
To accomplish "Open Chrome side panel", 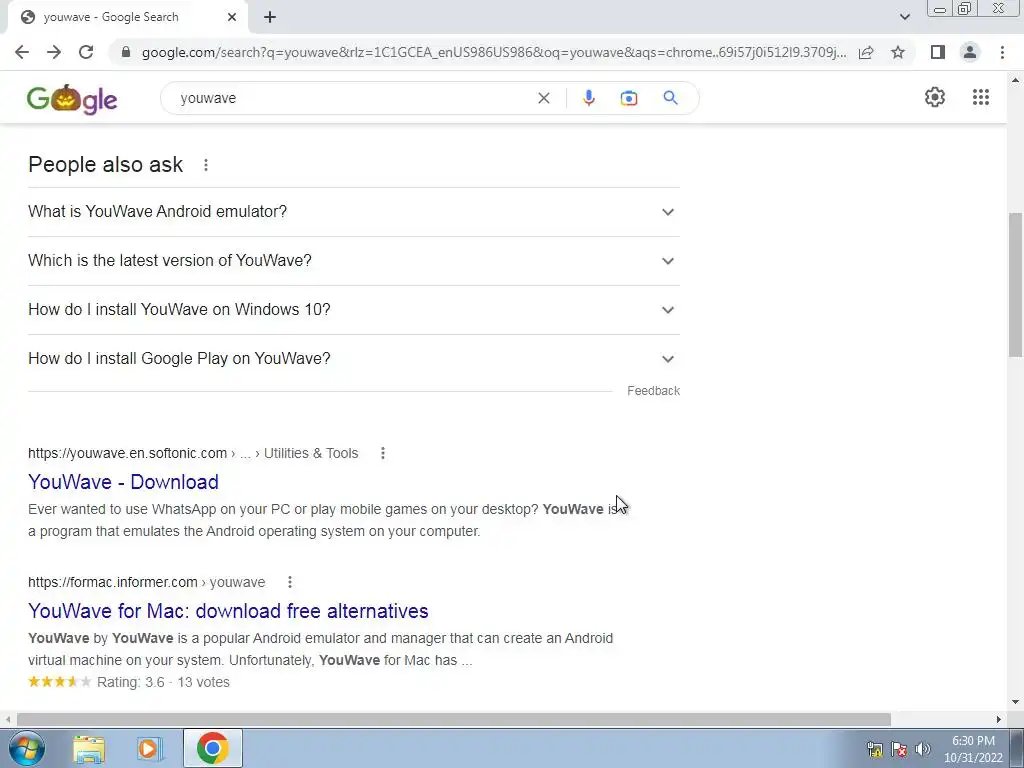I will [x=938, y=52].
